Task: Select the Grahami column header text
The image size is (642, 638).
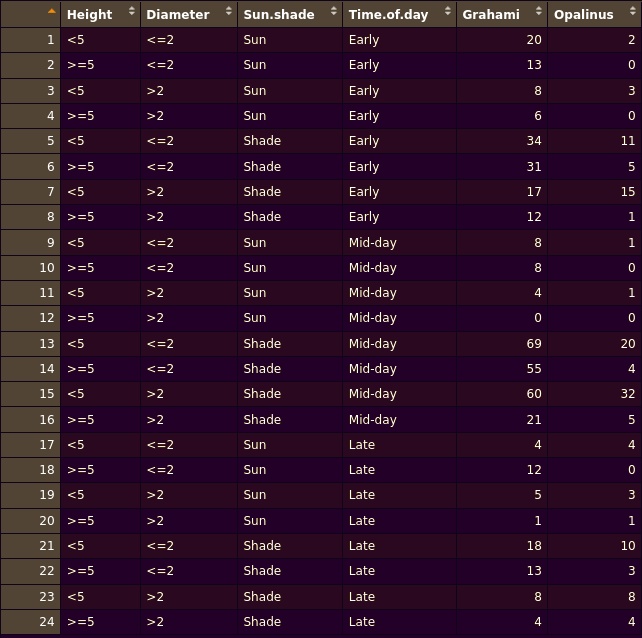Action: pyautogui.click(x=491, y=14)
